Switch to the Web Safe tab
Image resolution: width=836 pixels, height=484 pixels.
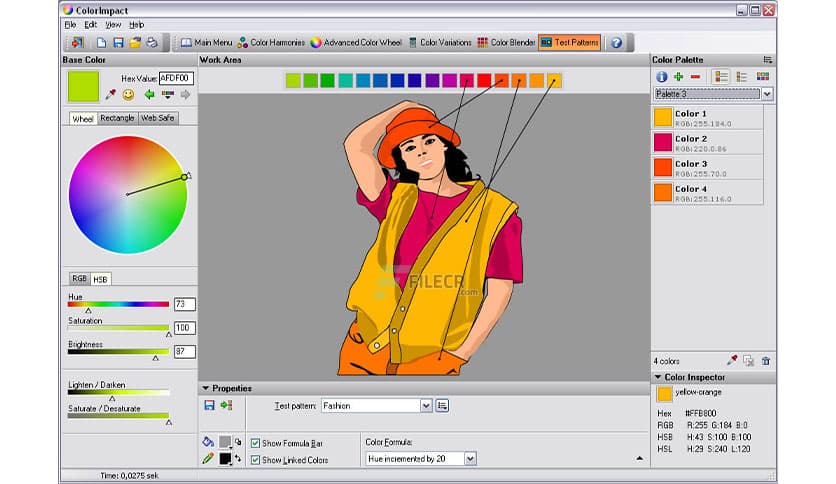(158, 118)
